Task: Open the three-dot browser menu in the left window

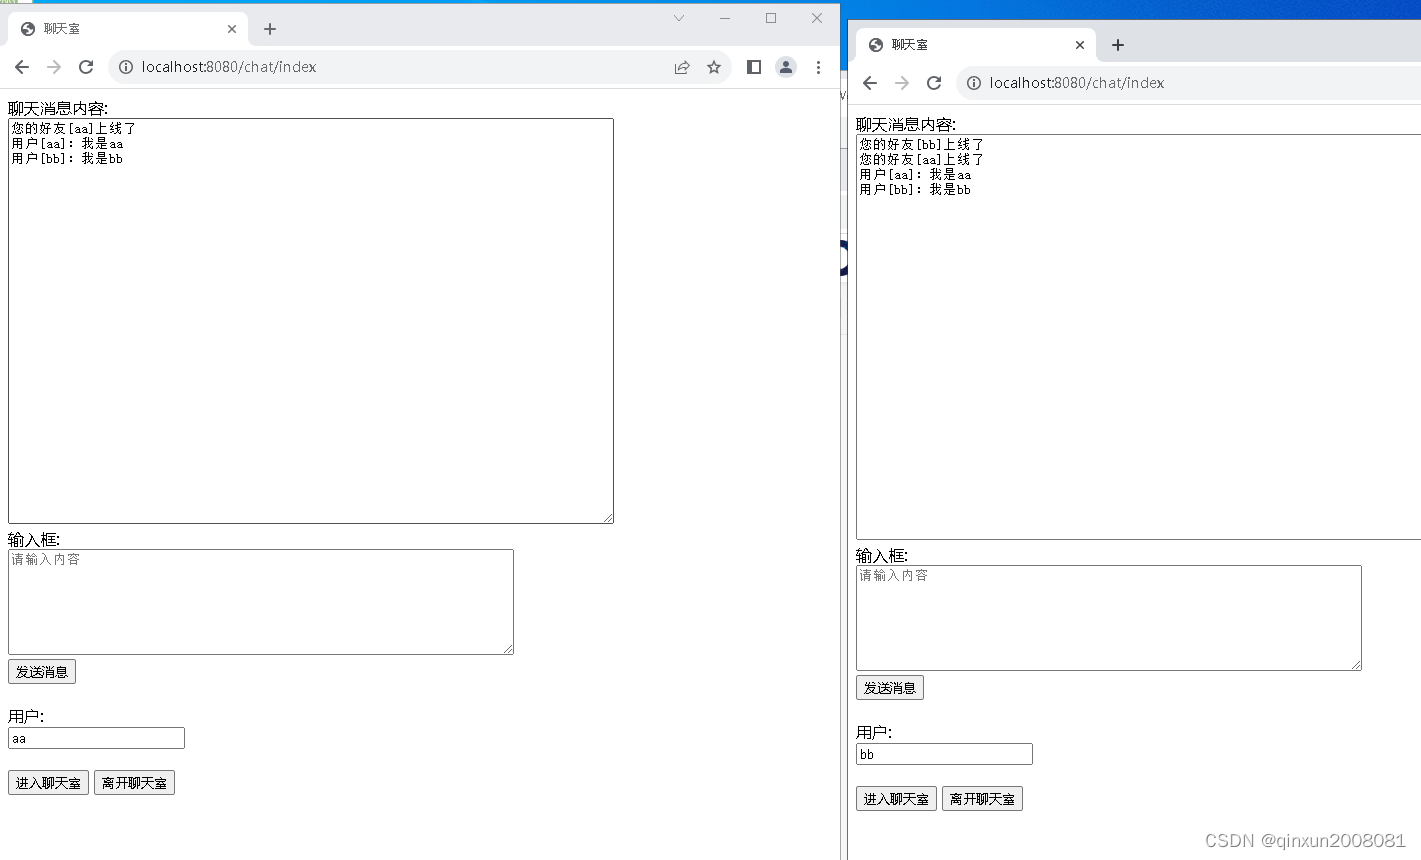Action: tap(819, 67)
